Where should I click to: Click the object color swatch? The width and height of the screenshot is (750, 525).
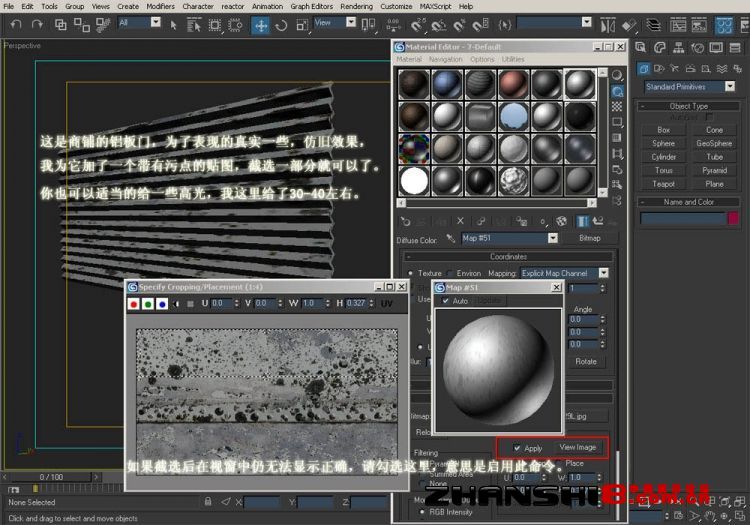(x=733, y=219)
